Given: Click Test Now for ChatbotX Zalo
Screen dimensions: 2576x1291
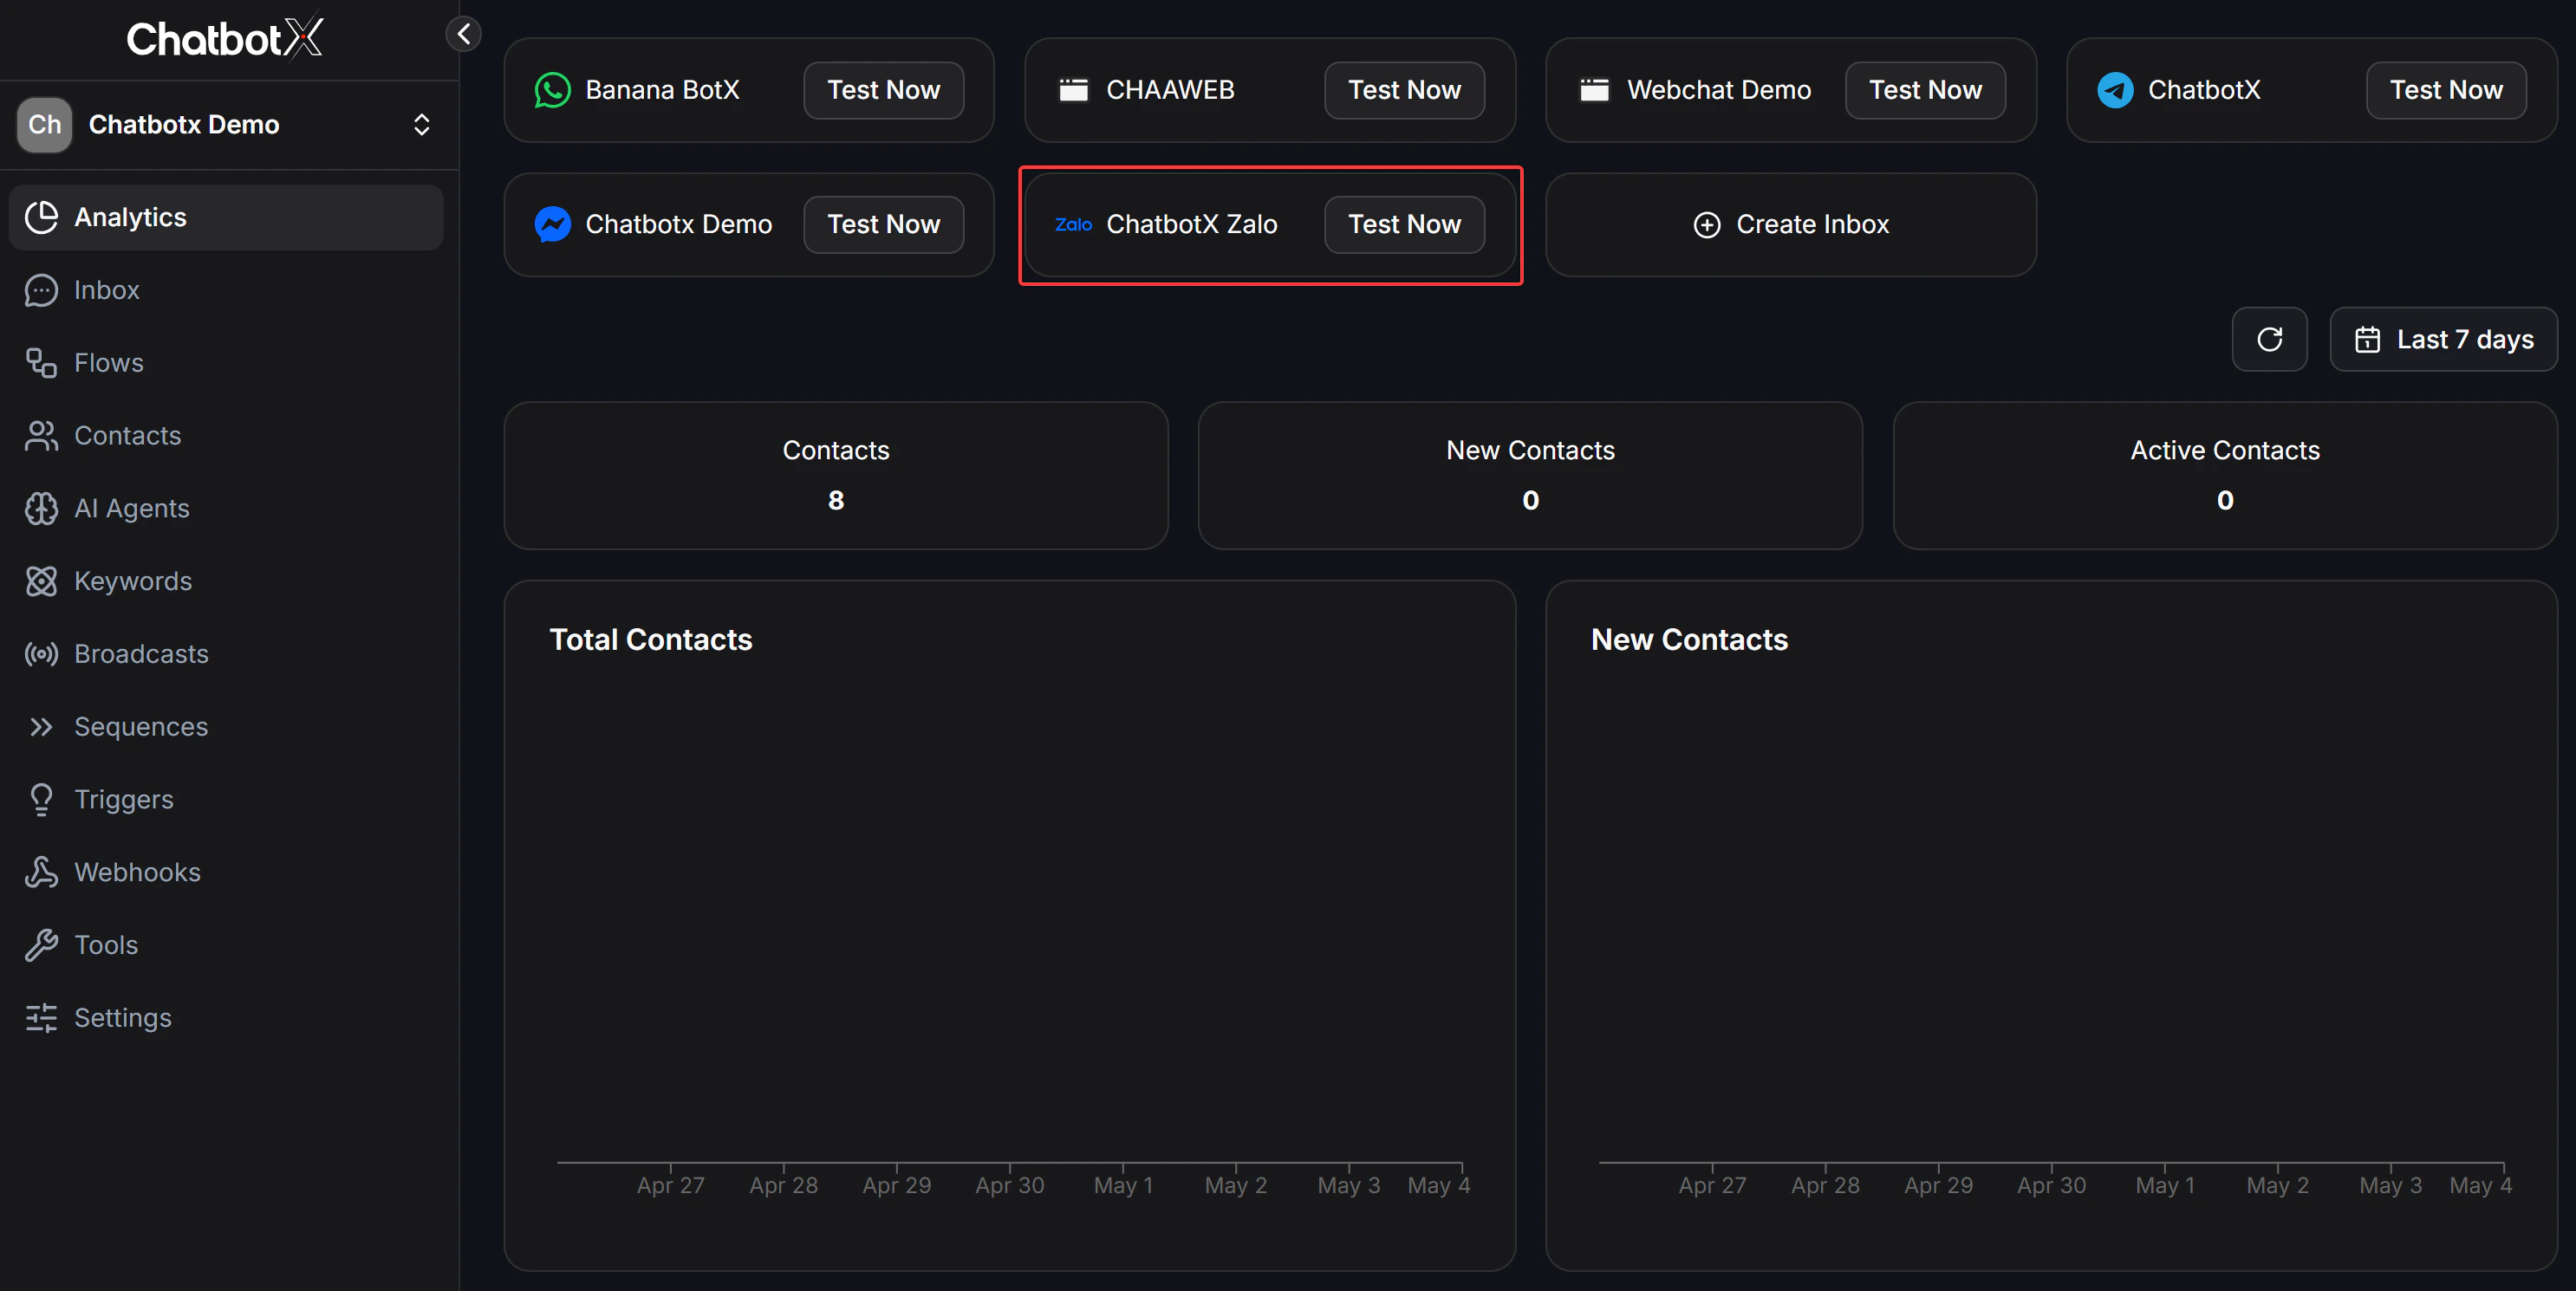Looking at the screenshot, I should pyautogui.click(x=1405, y=224).
